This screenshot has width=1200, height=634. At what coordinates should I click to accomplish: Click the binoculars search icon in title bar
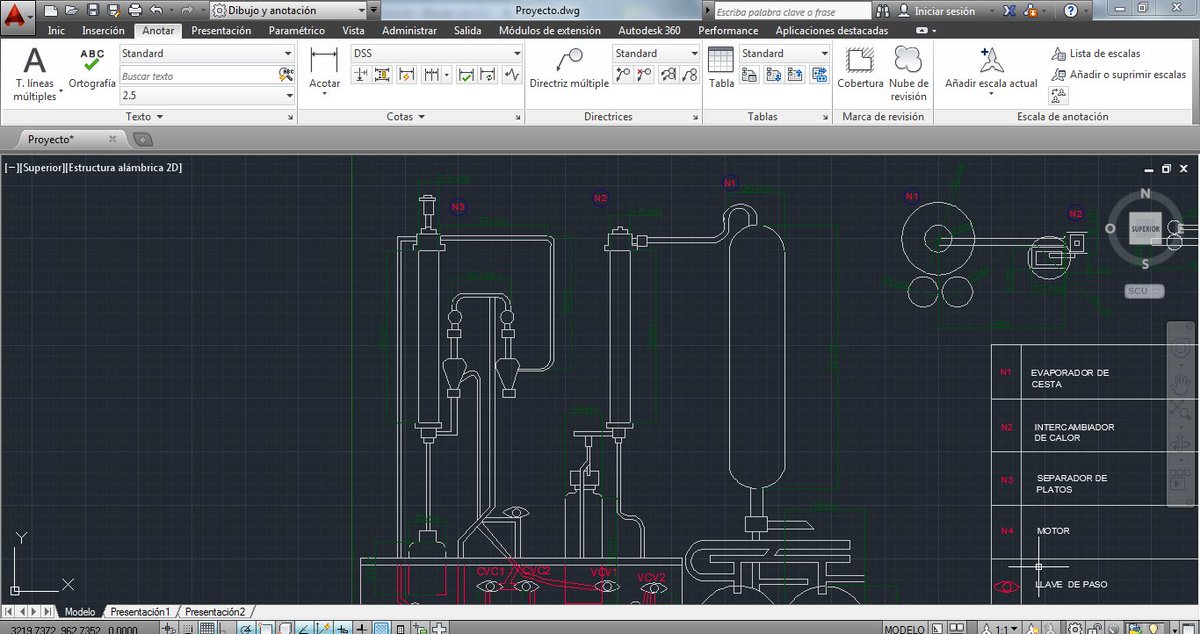click(x=883, y=11)
